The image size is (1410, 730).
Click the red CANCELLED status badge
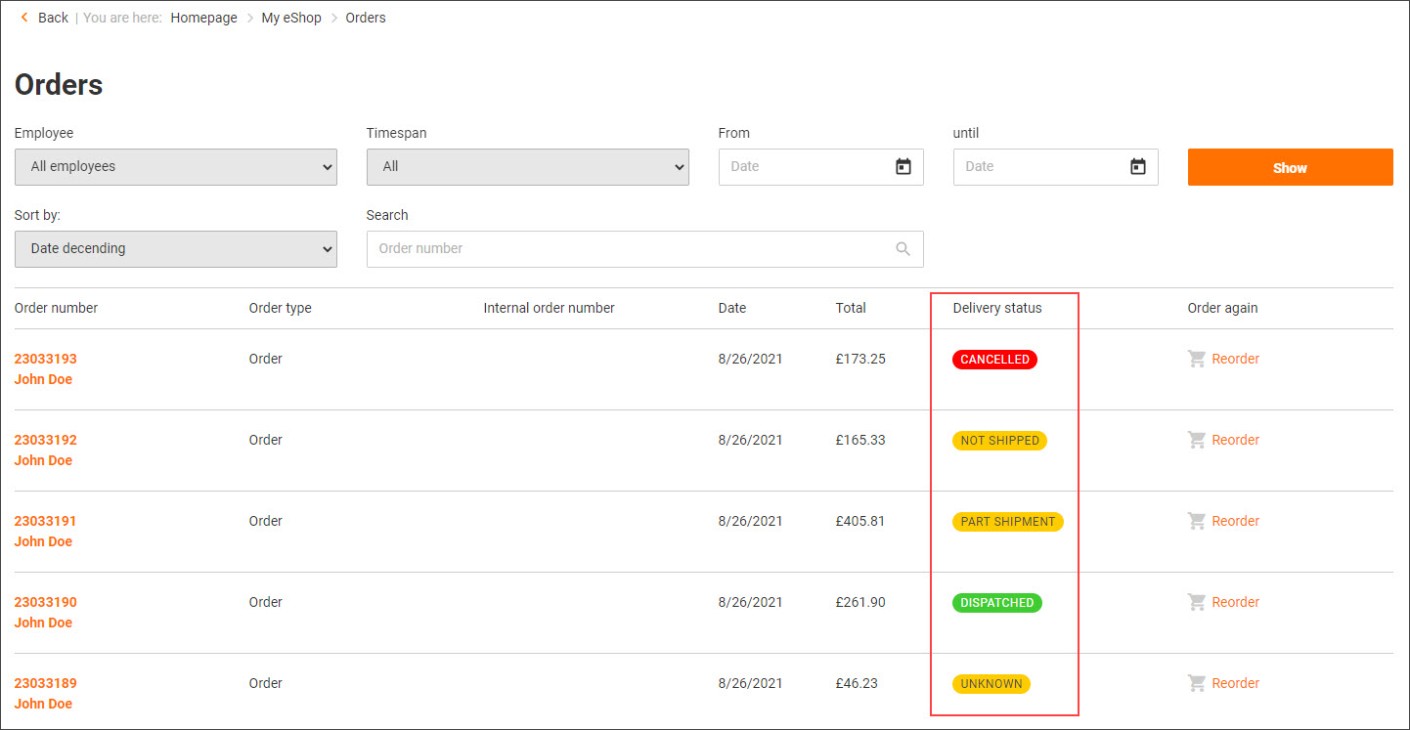point(994,359)
